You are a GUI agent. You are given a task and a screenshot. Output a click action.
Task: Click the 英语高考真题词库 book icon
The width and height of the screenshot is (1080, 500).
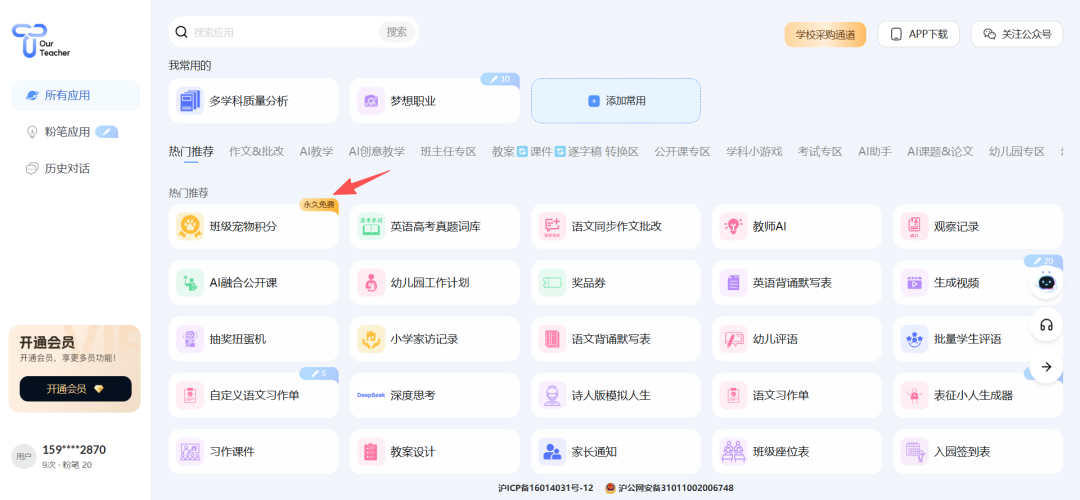click(371, 227)
